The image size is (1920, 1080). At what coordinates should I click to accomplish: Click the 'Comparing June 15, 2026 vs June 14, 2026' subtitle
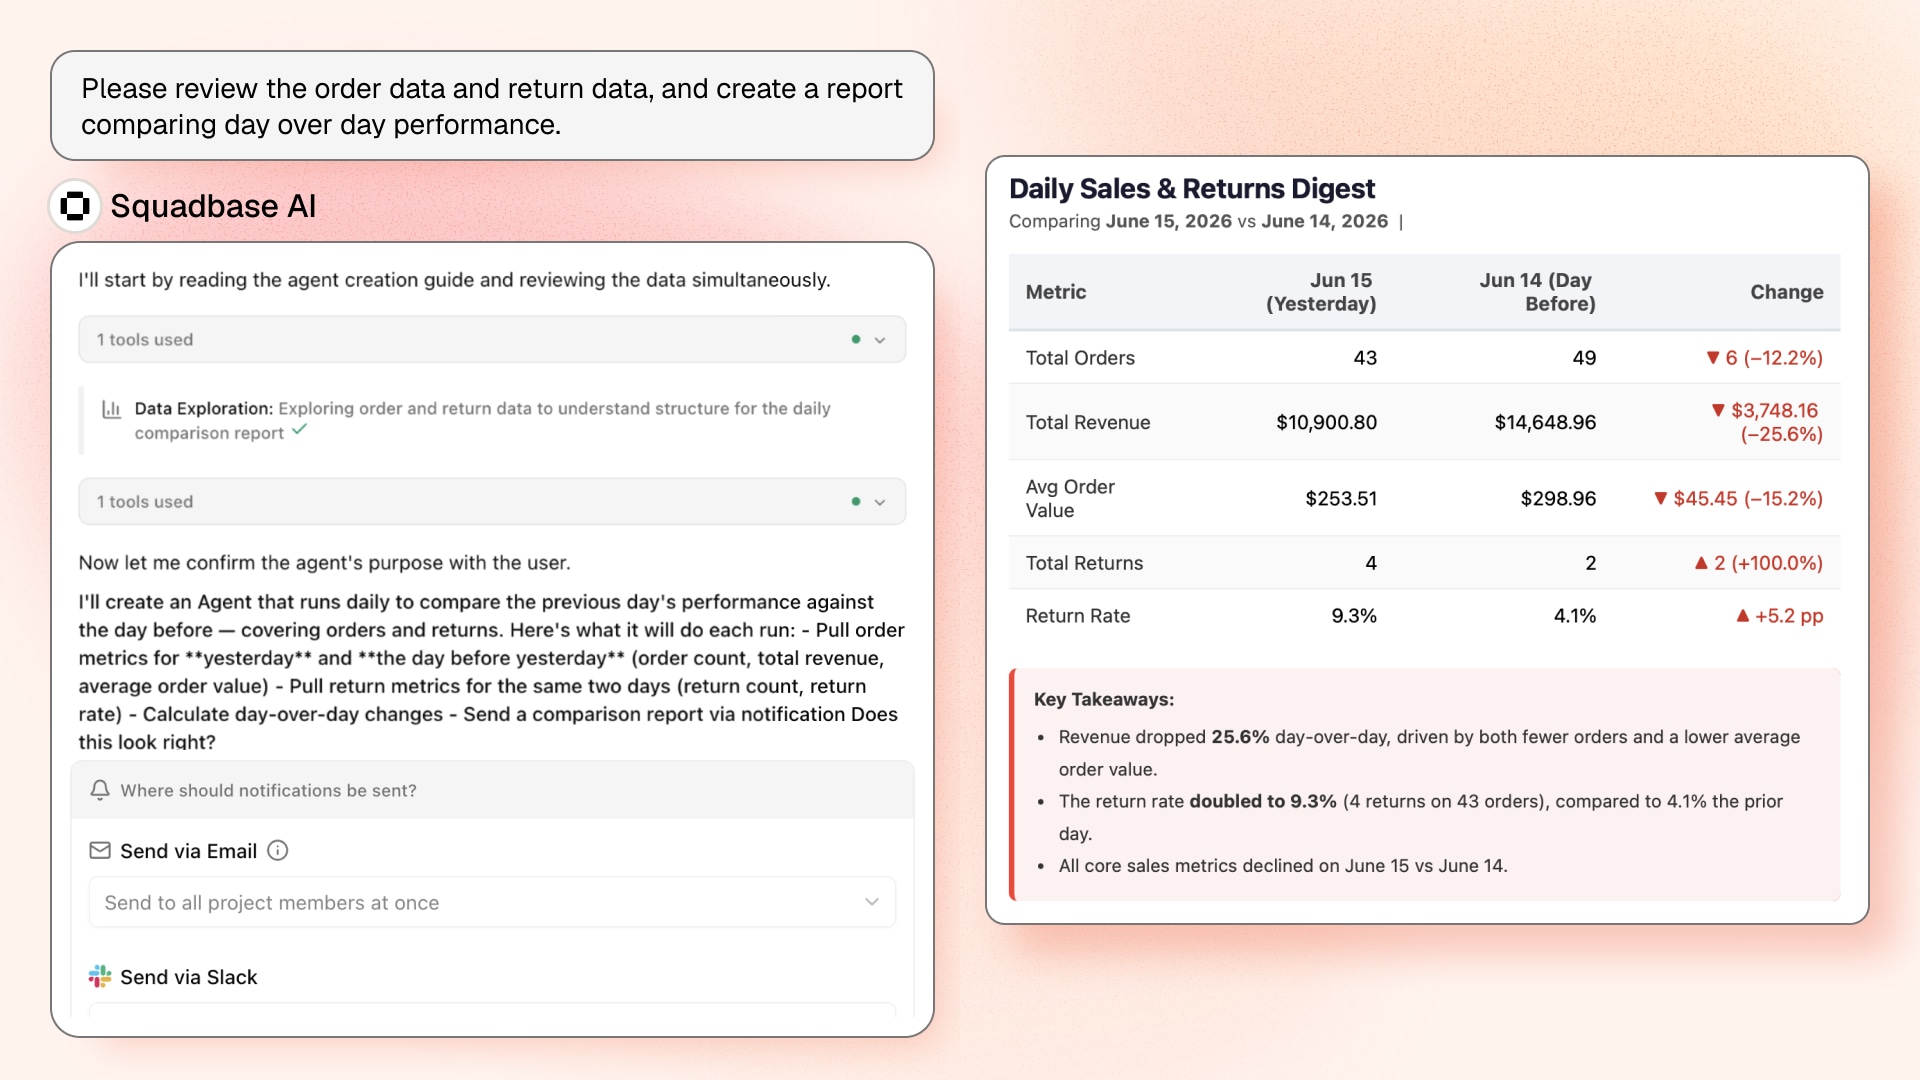click(x=1198, y=221)
